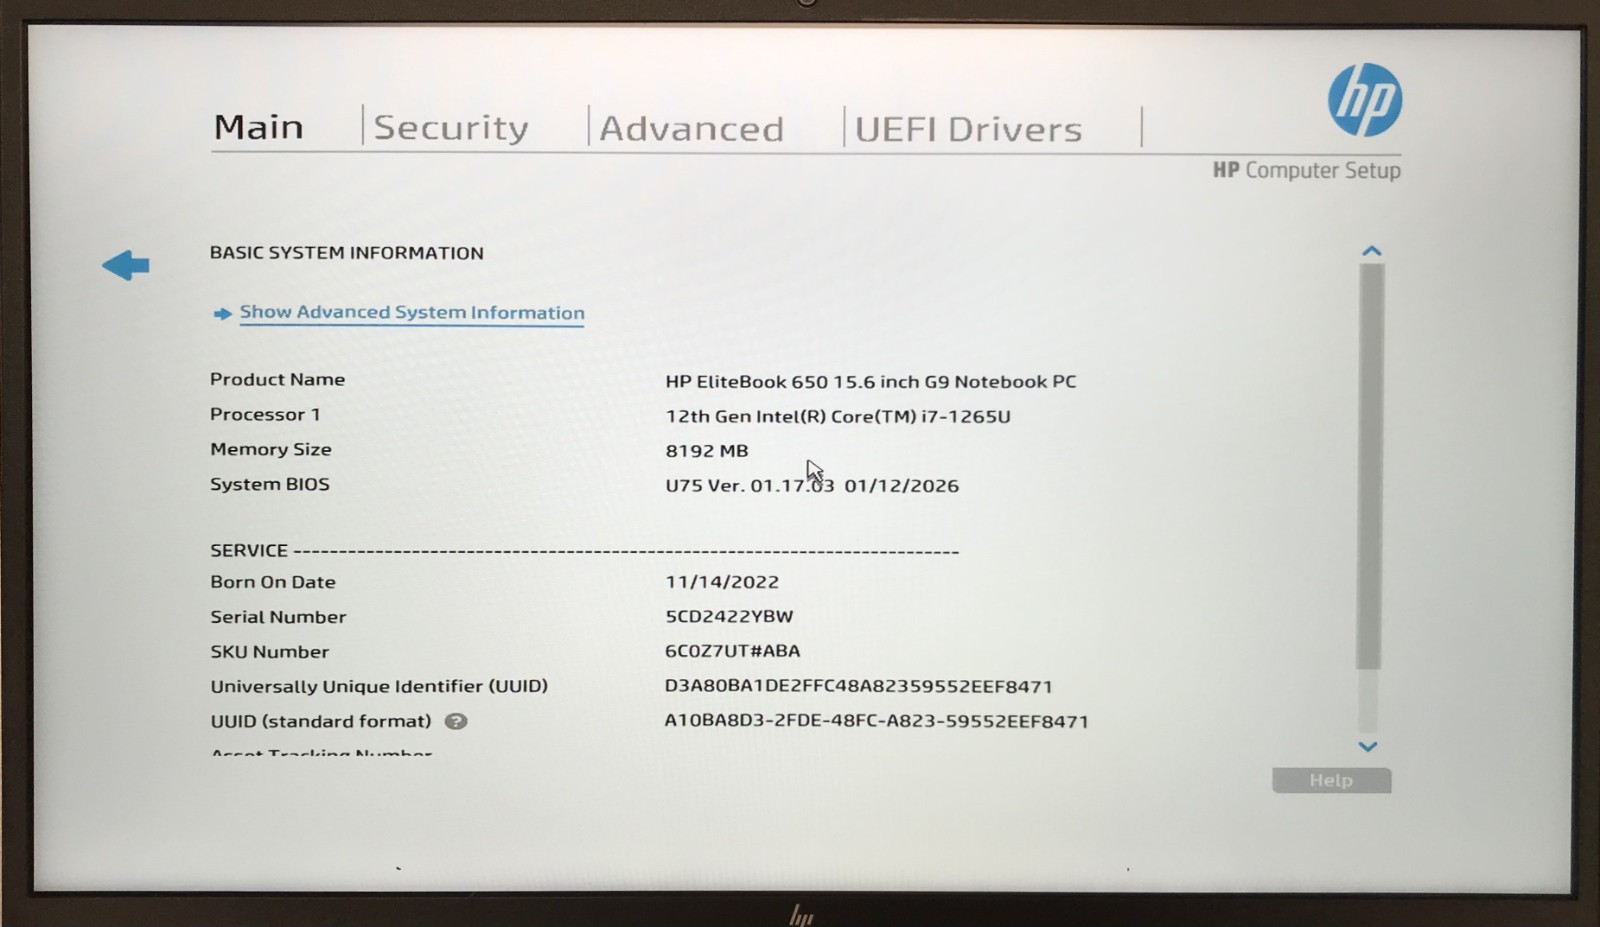
Task: Select the Born On Date label
Action: 273,582
